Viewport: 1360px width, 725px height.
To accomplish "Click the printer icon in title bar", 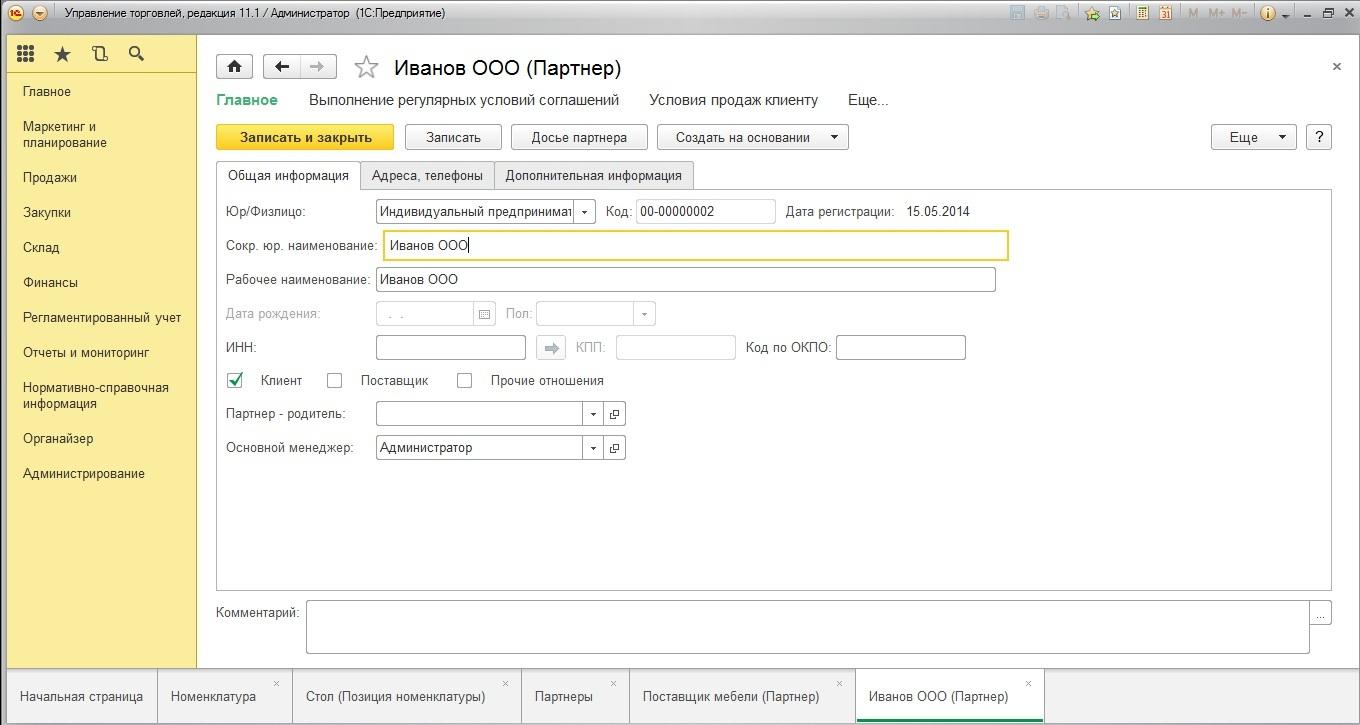I will coord(1041,13).
